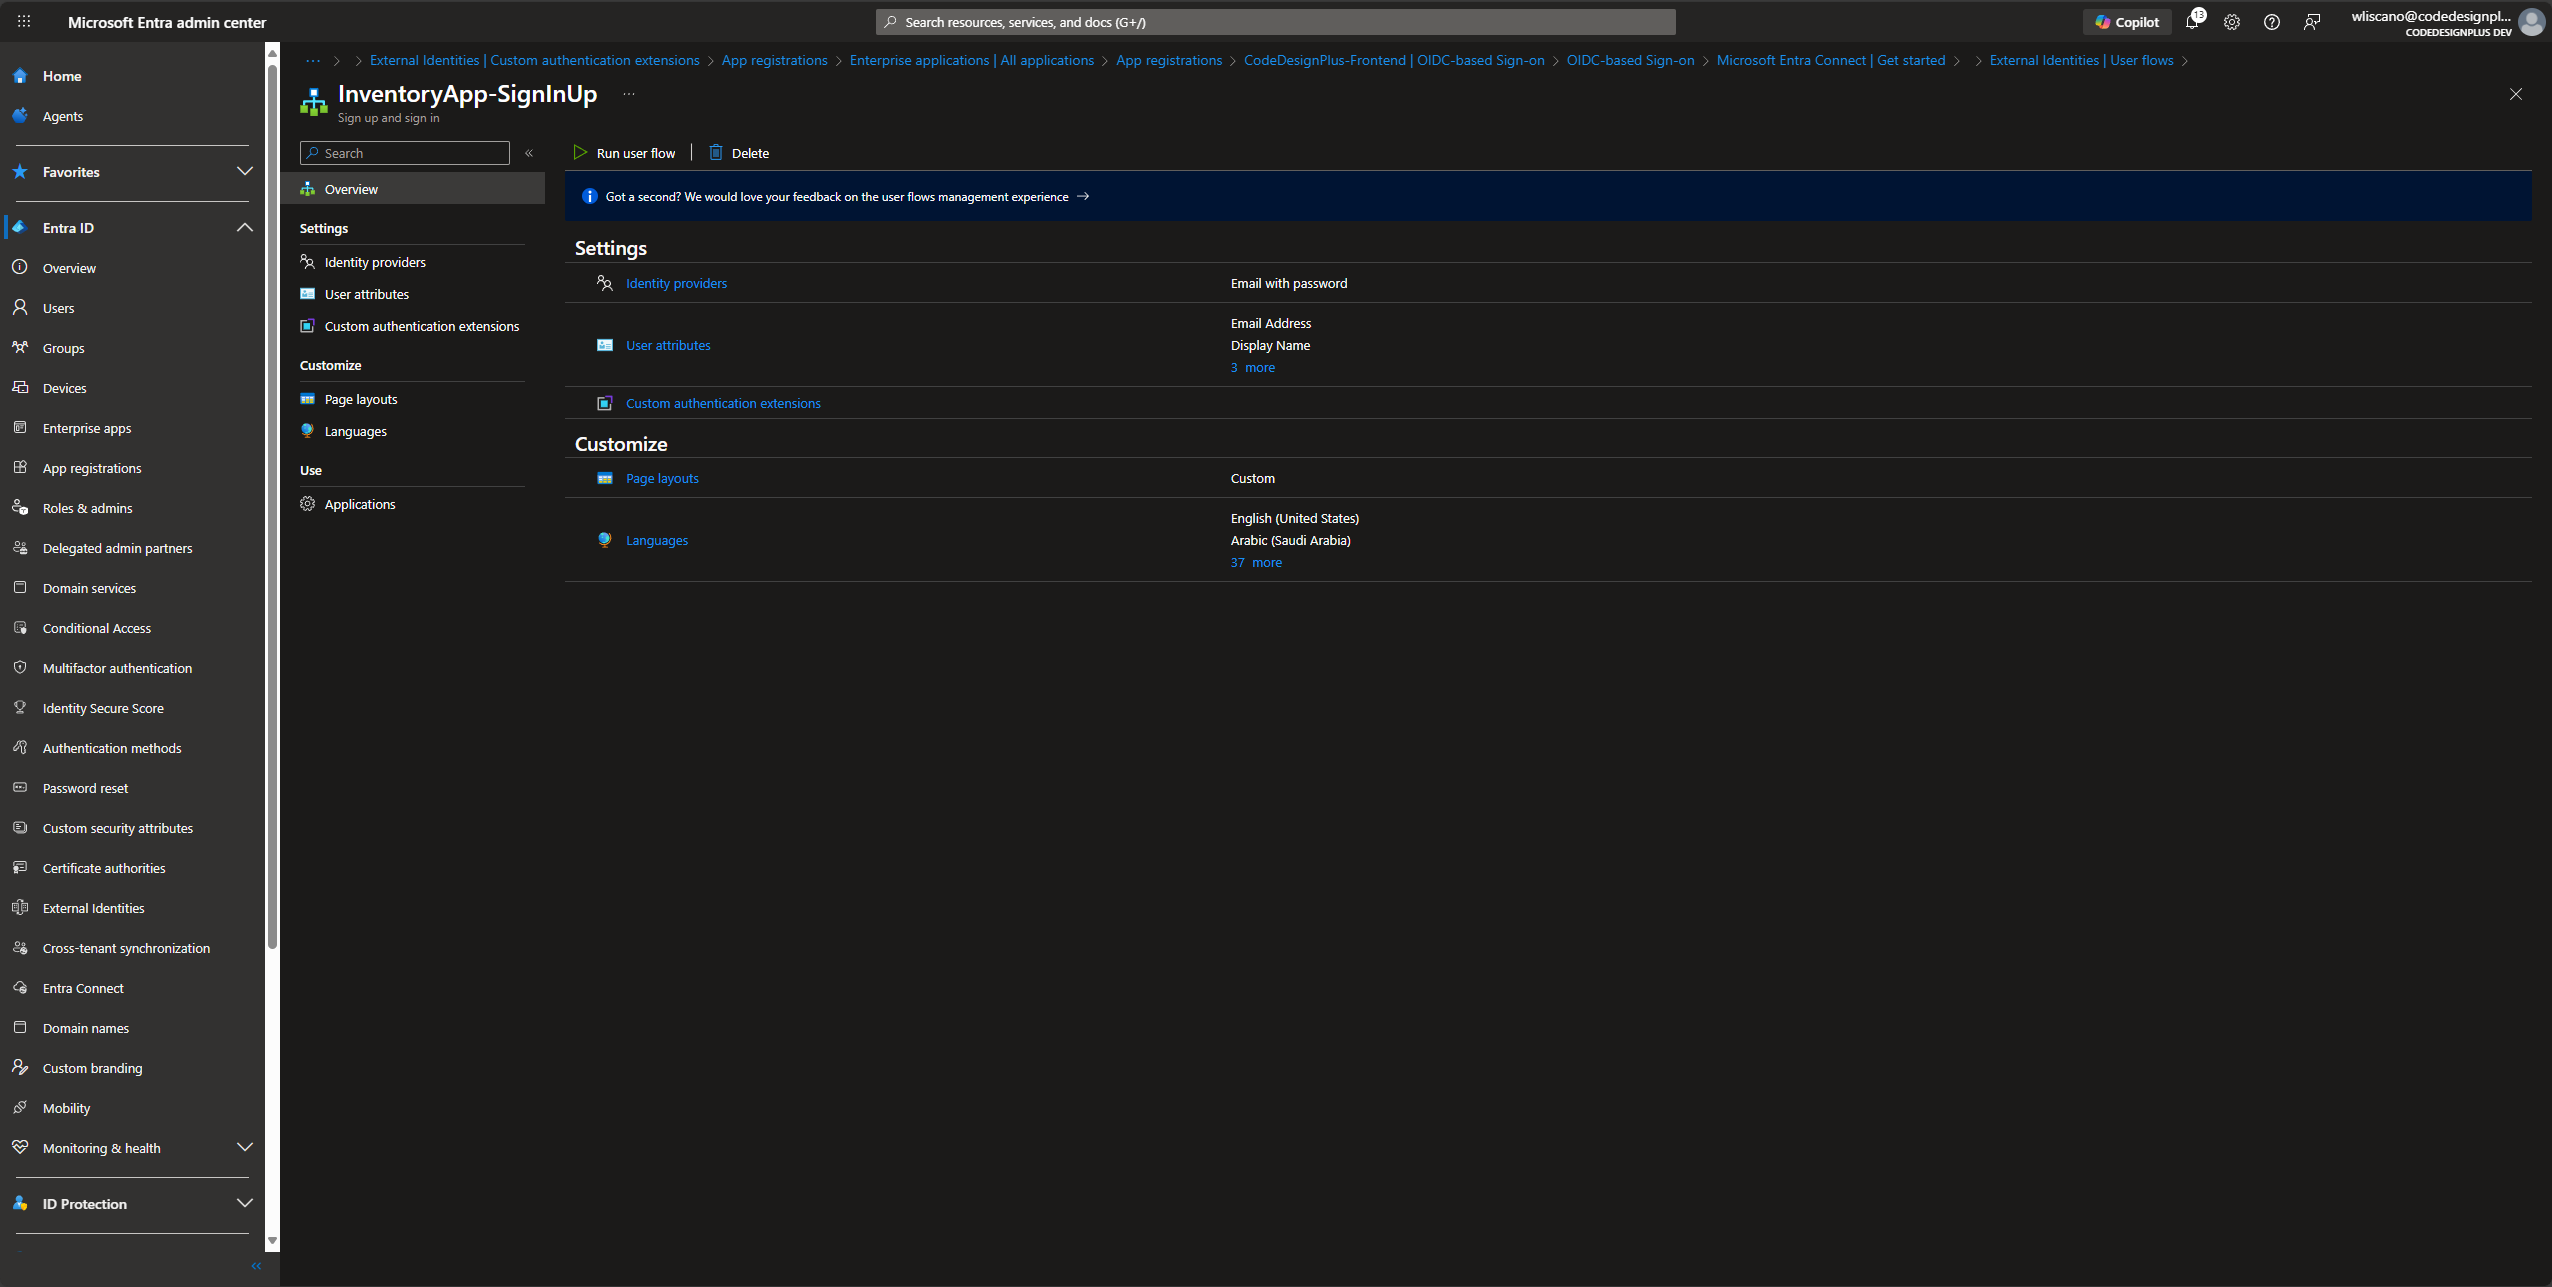2552x1287 pixels.
Task: Open portal settings gear icon
Action: click(x=2232, y=21)
